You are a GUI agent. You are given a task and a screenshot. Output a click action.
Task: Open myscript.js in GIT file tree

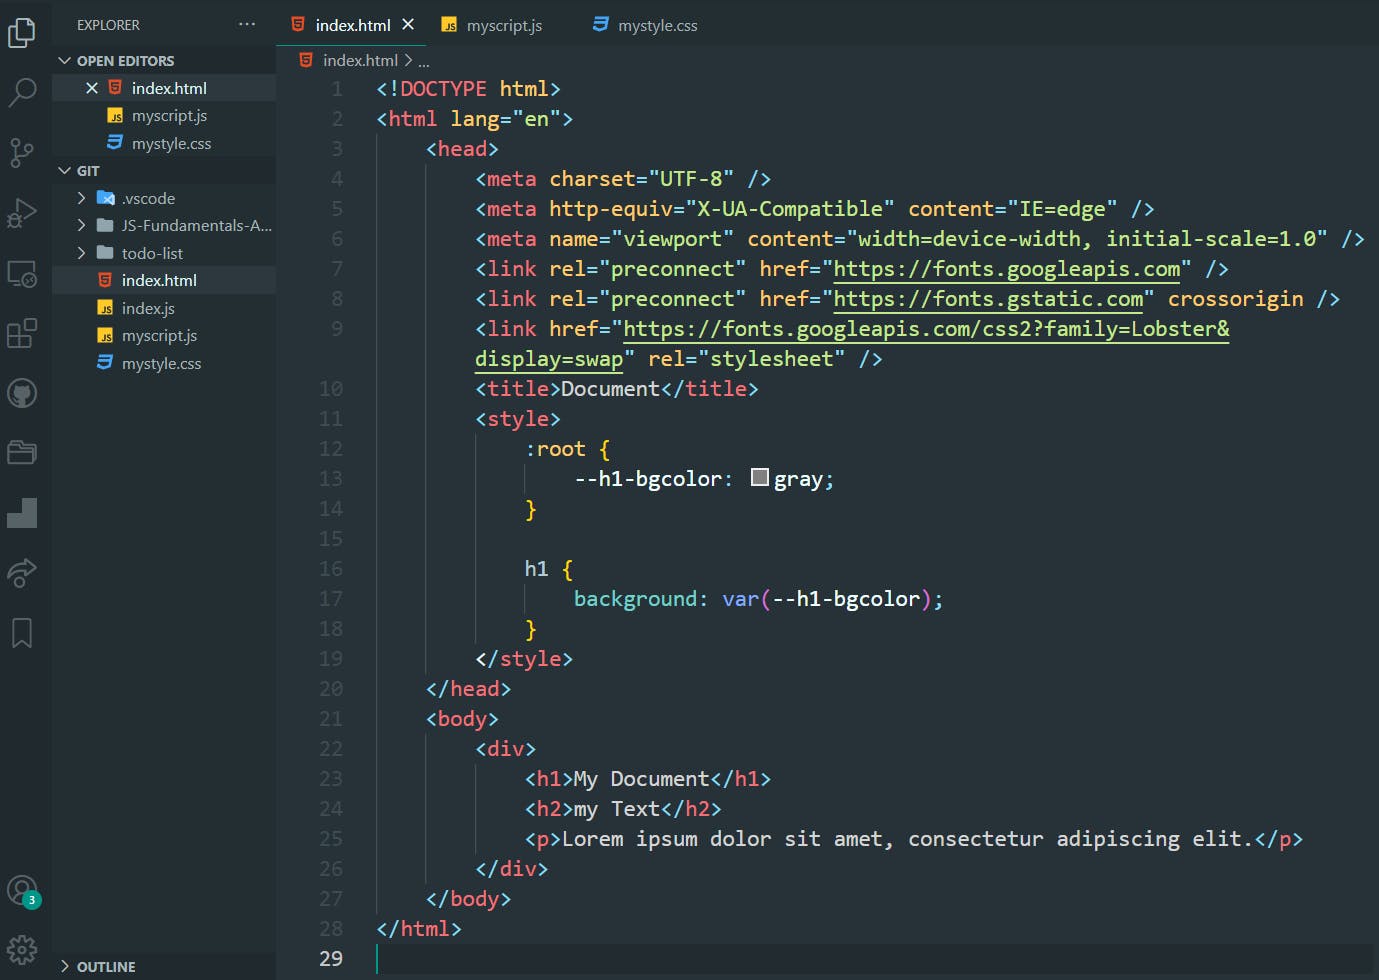pyautogui.click(x=164, y=335)
